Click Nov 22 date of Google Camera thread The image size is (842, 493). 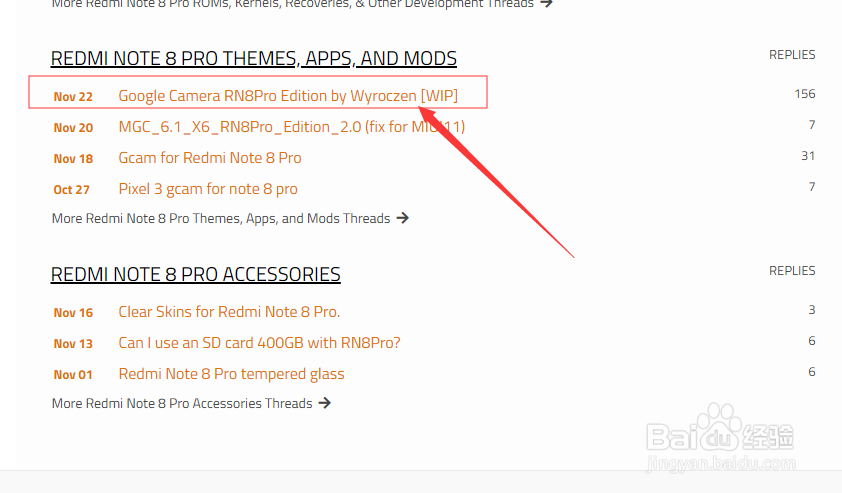click(73, 97)
